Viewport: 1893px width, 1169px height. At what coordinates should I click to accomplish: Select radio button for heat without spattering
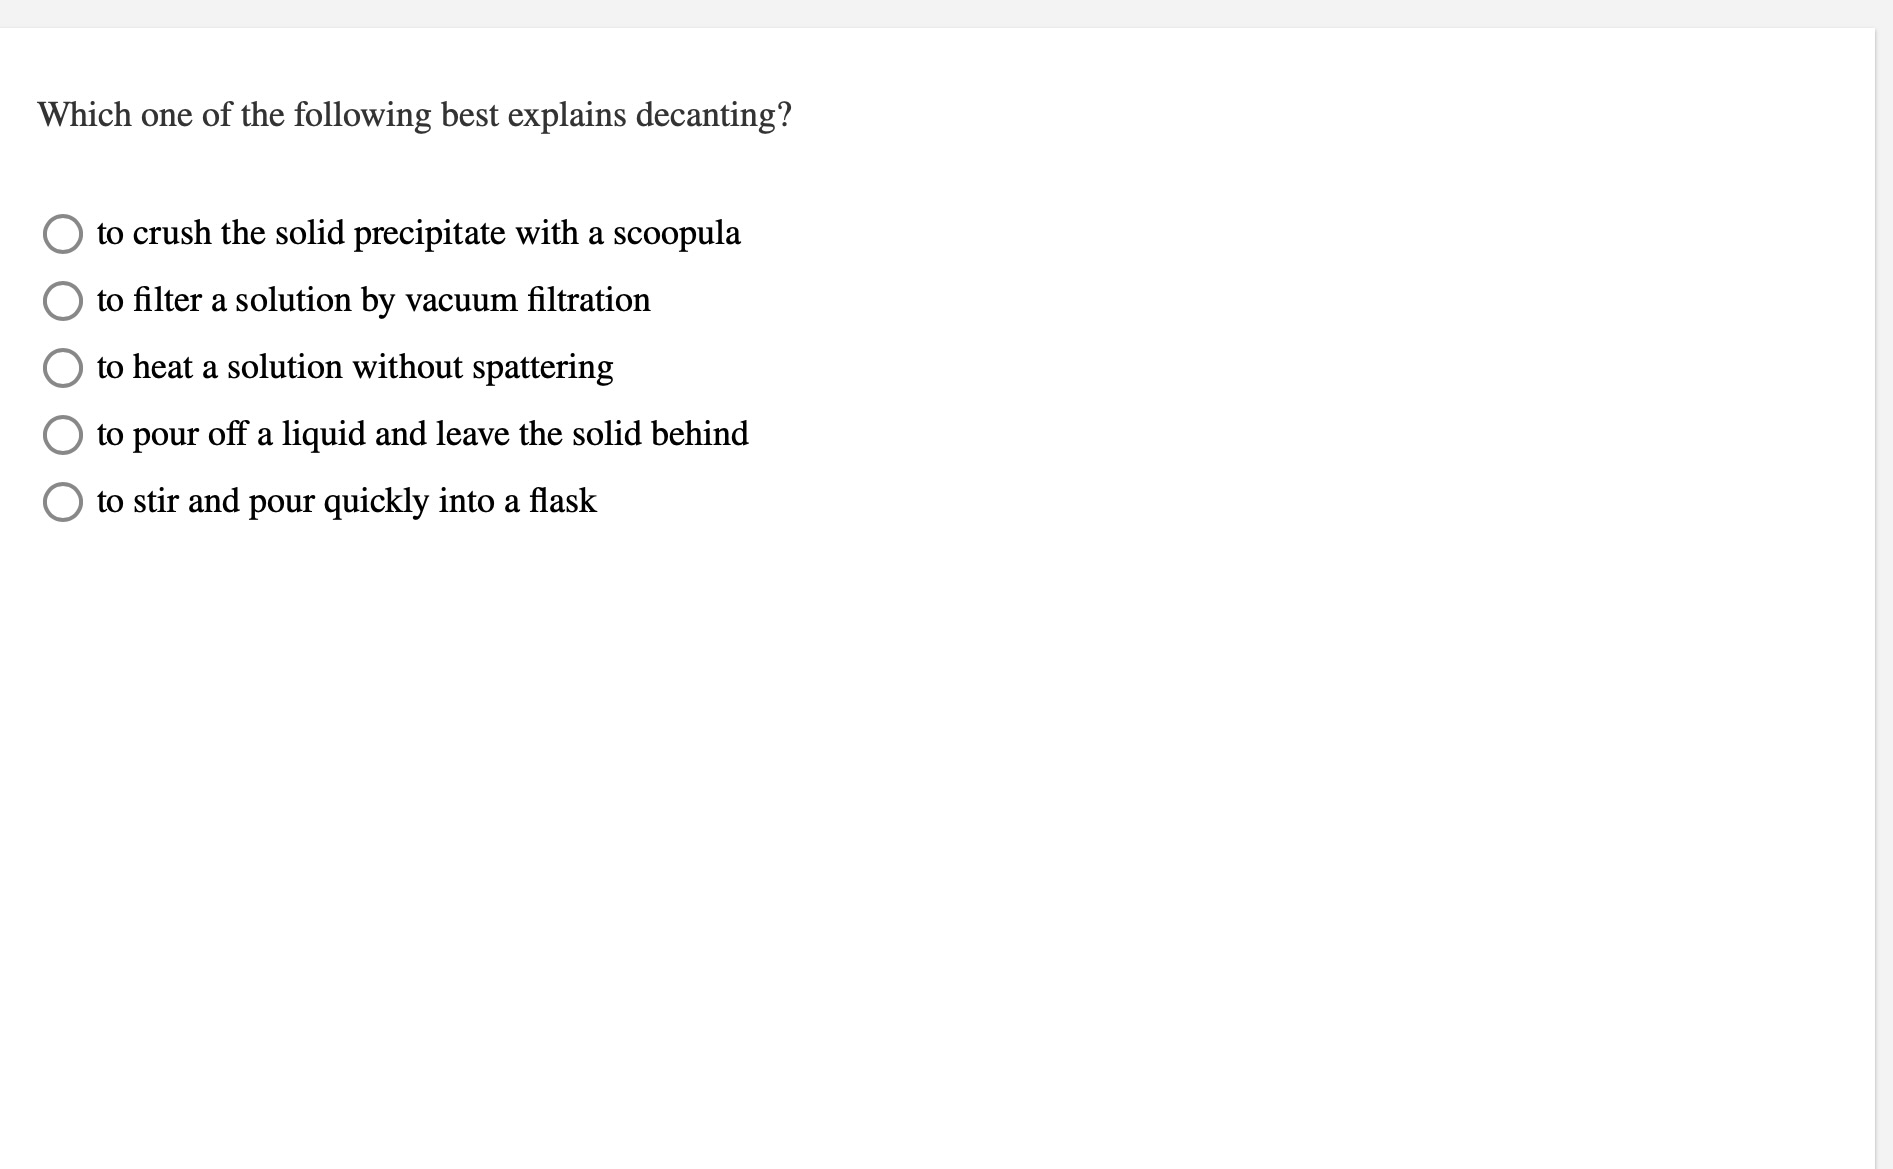point(63,368)
